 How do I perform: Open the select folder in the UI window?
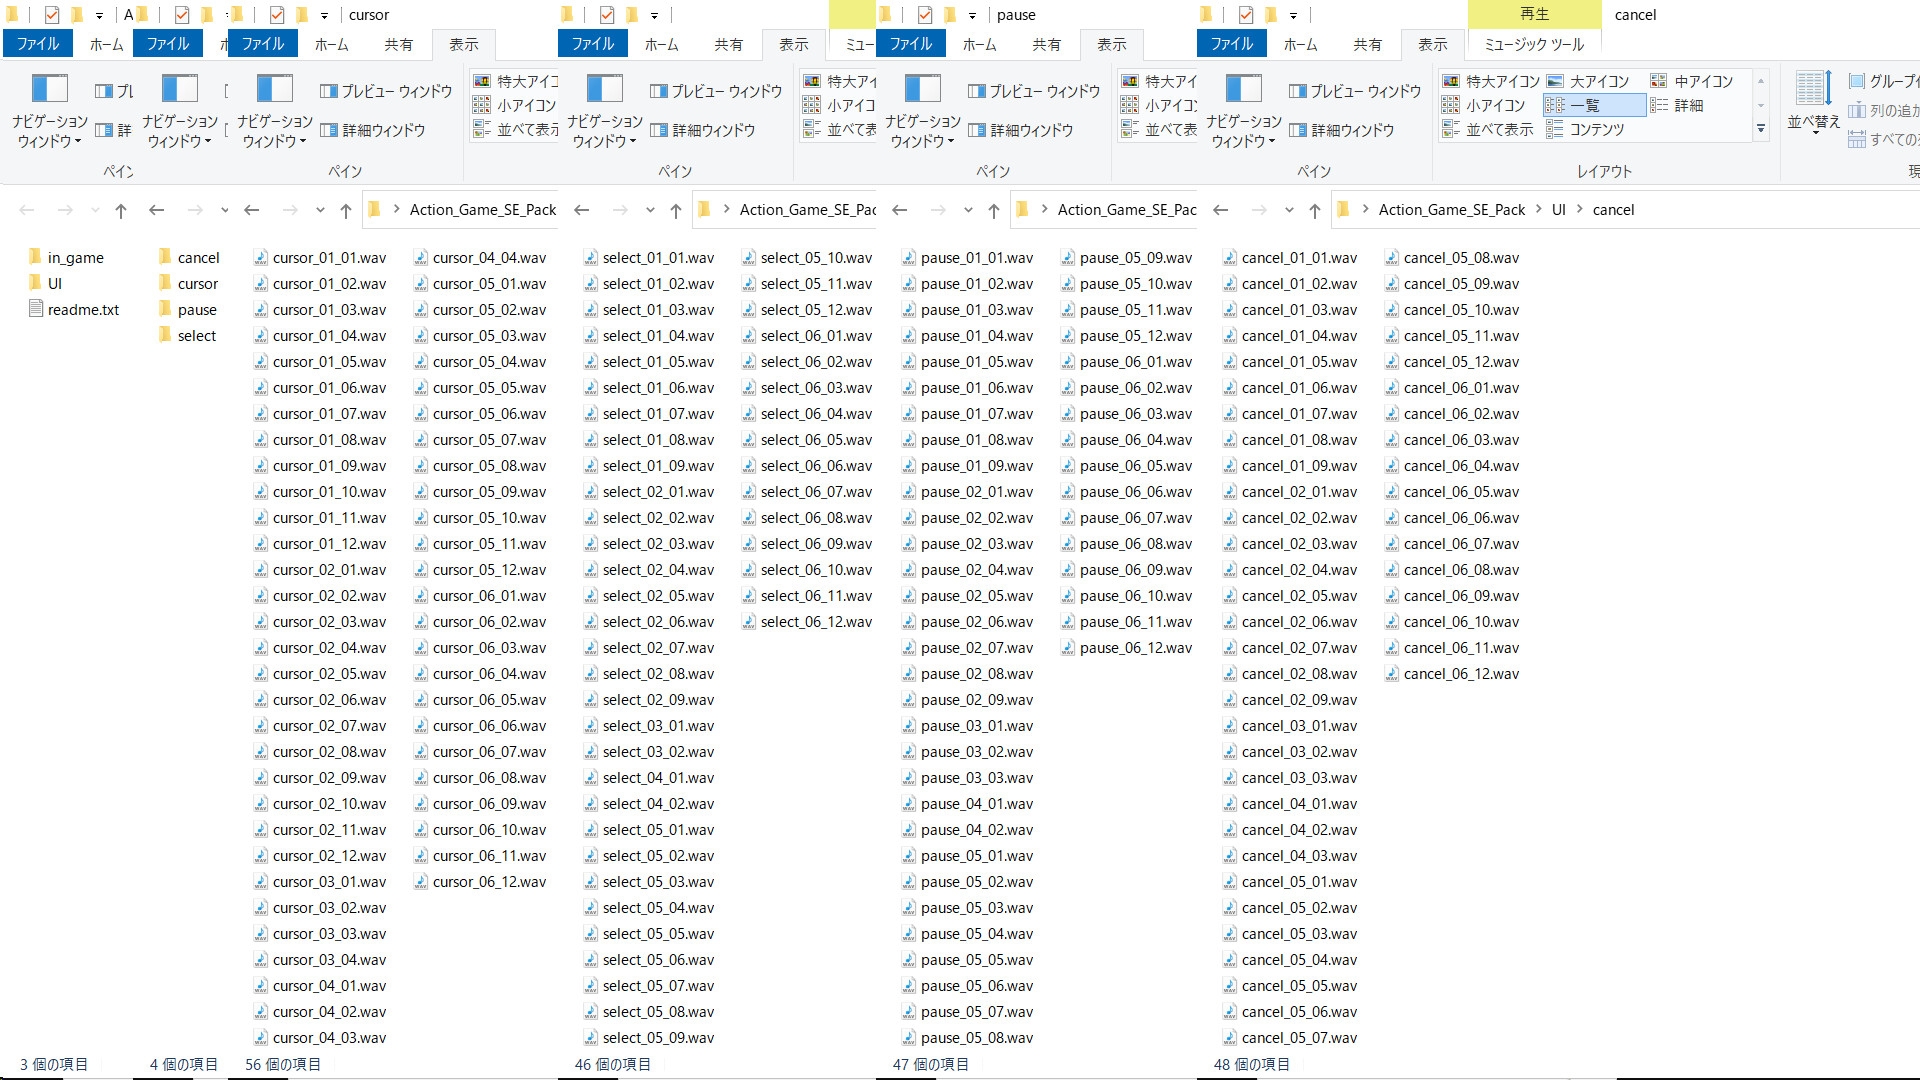point(187,336)
